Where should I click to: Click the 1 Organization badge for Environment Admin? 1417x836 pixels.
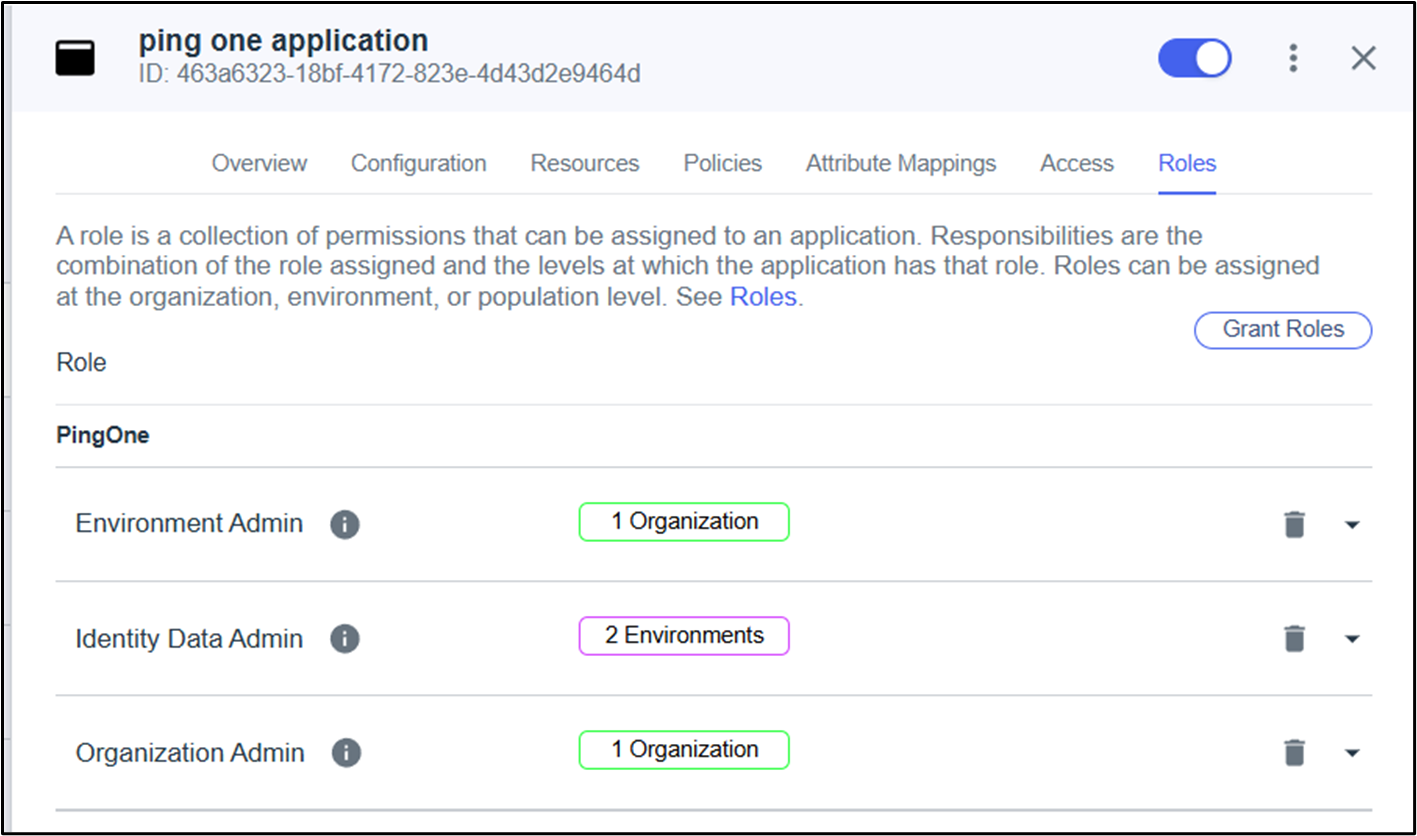point(684,522)
